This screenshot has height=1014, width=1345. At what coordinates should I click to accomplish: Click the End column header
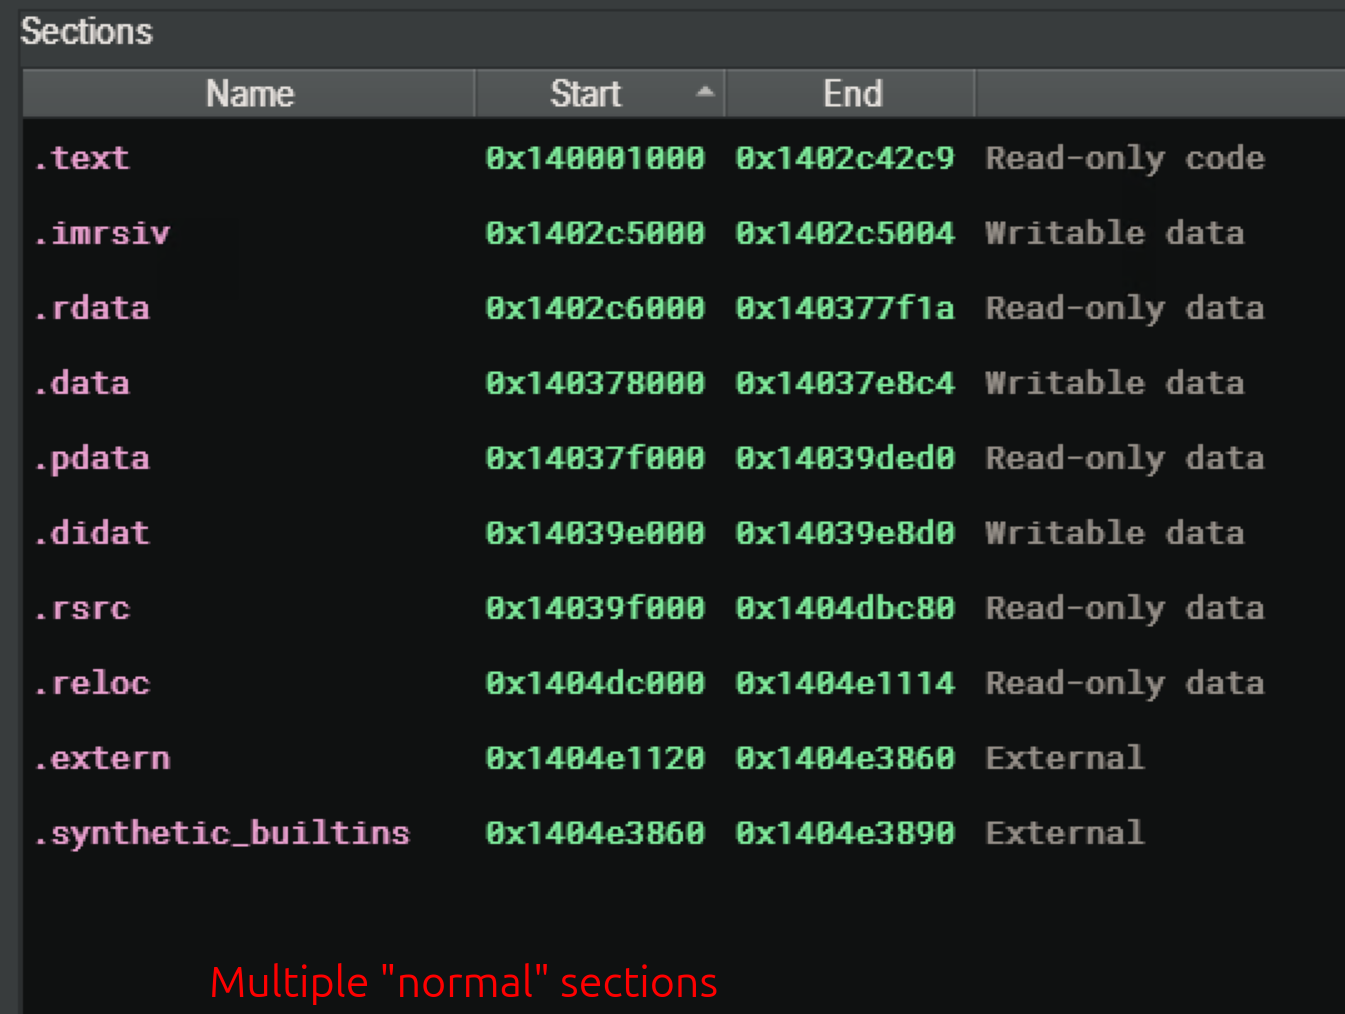coord(852,94)
